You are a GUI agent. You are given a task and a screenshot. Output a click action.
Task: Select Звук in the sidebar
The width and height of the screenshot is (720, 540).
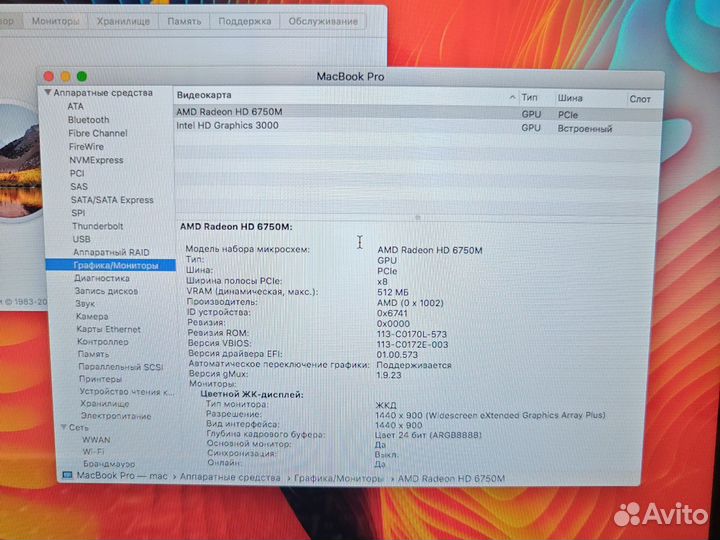[85, 304]
